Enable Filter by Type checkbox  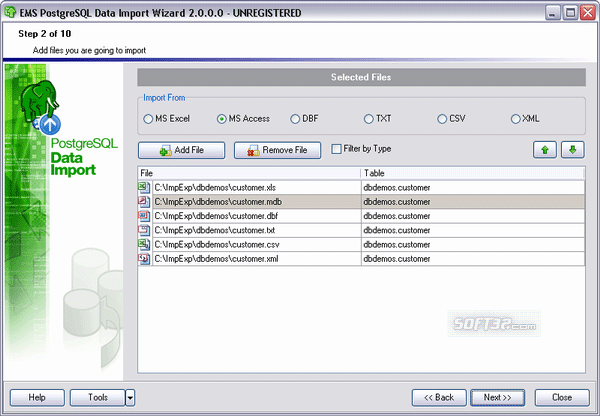coord(336,149)
